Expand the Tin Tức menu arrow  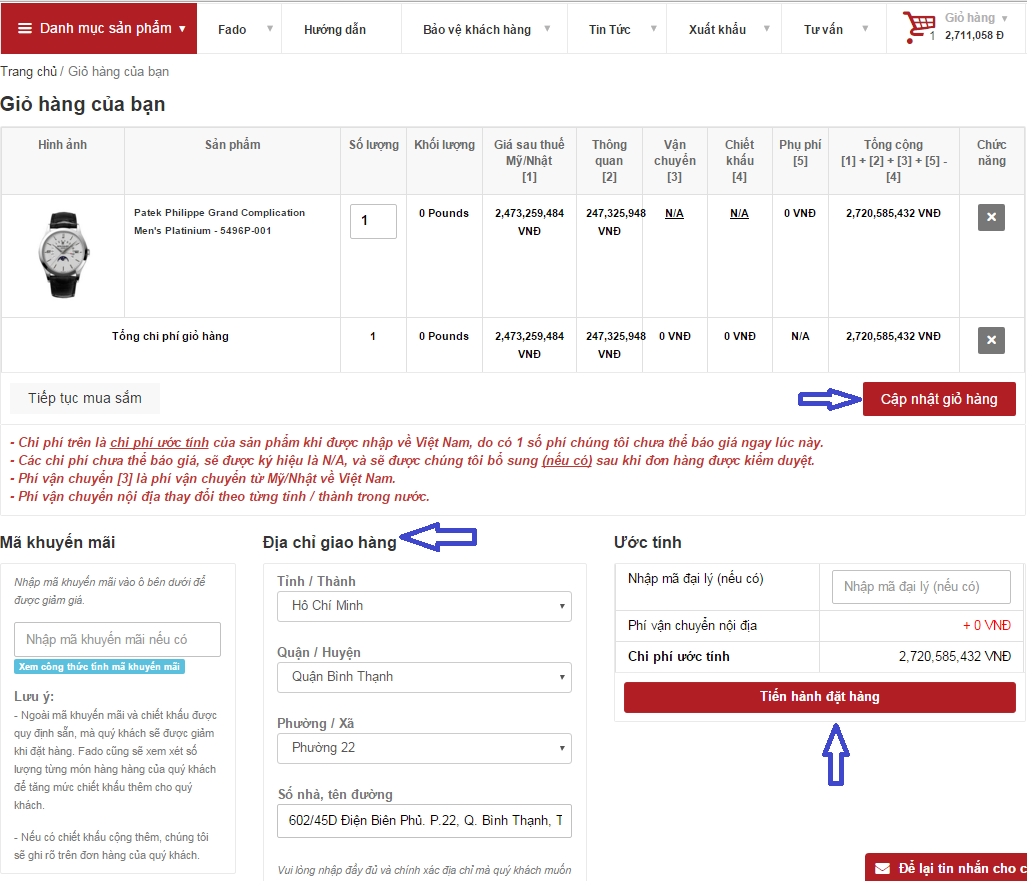tap(653, 29)
